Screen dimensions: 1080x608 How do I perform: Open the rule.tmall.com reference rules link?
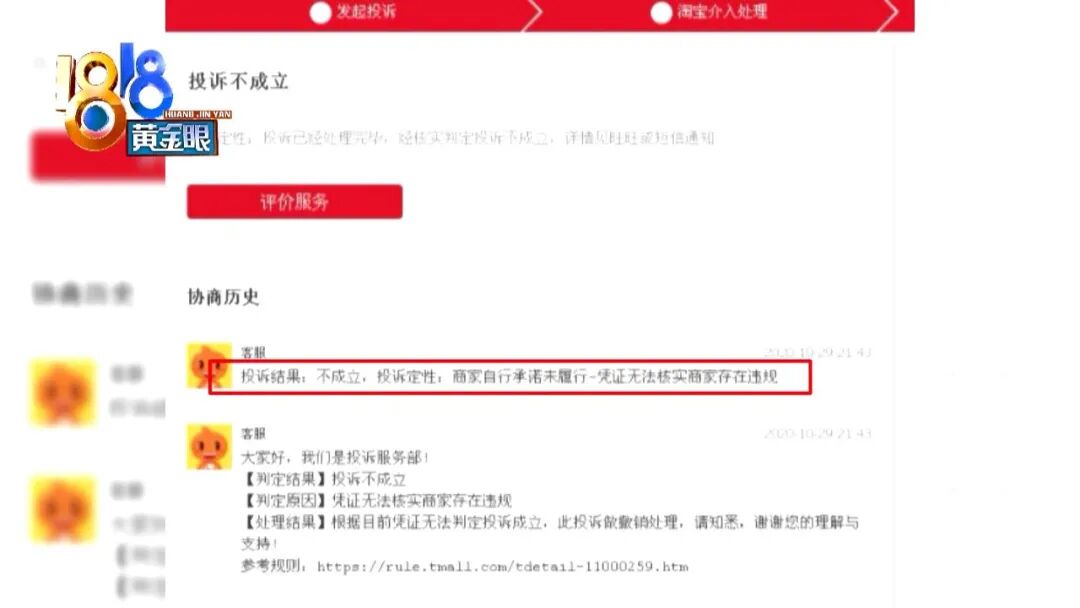coord(502,567)
